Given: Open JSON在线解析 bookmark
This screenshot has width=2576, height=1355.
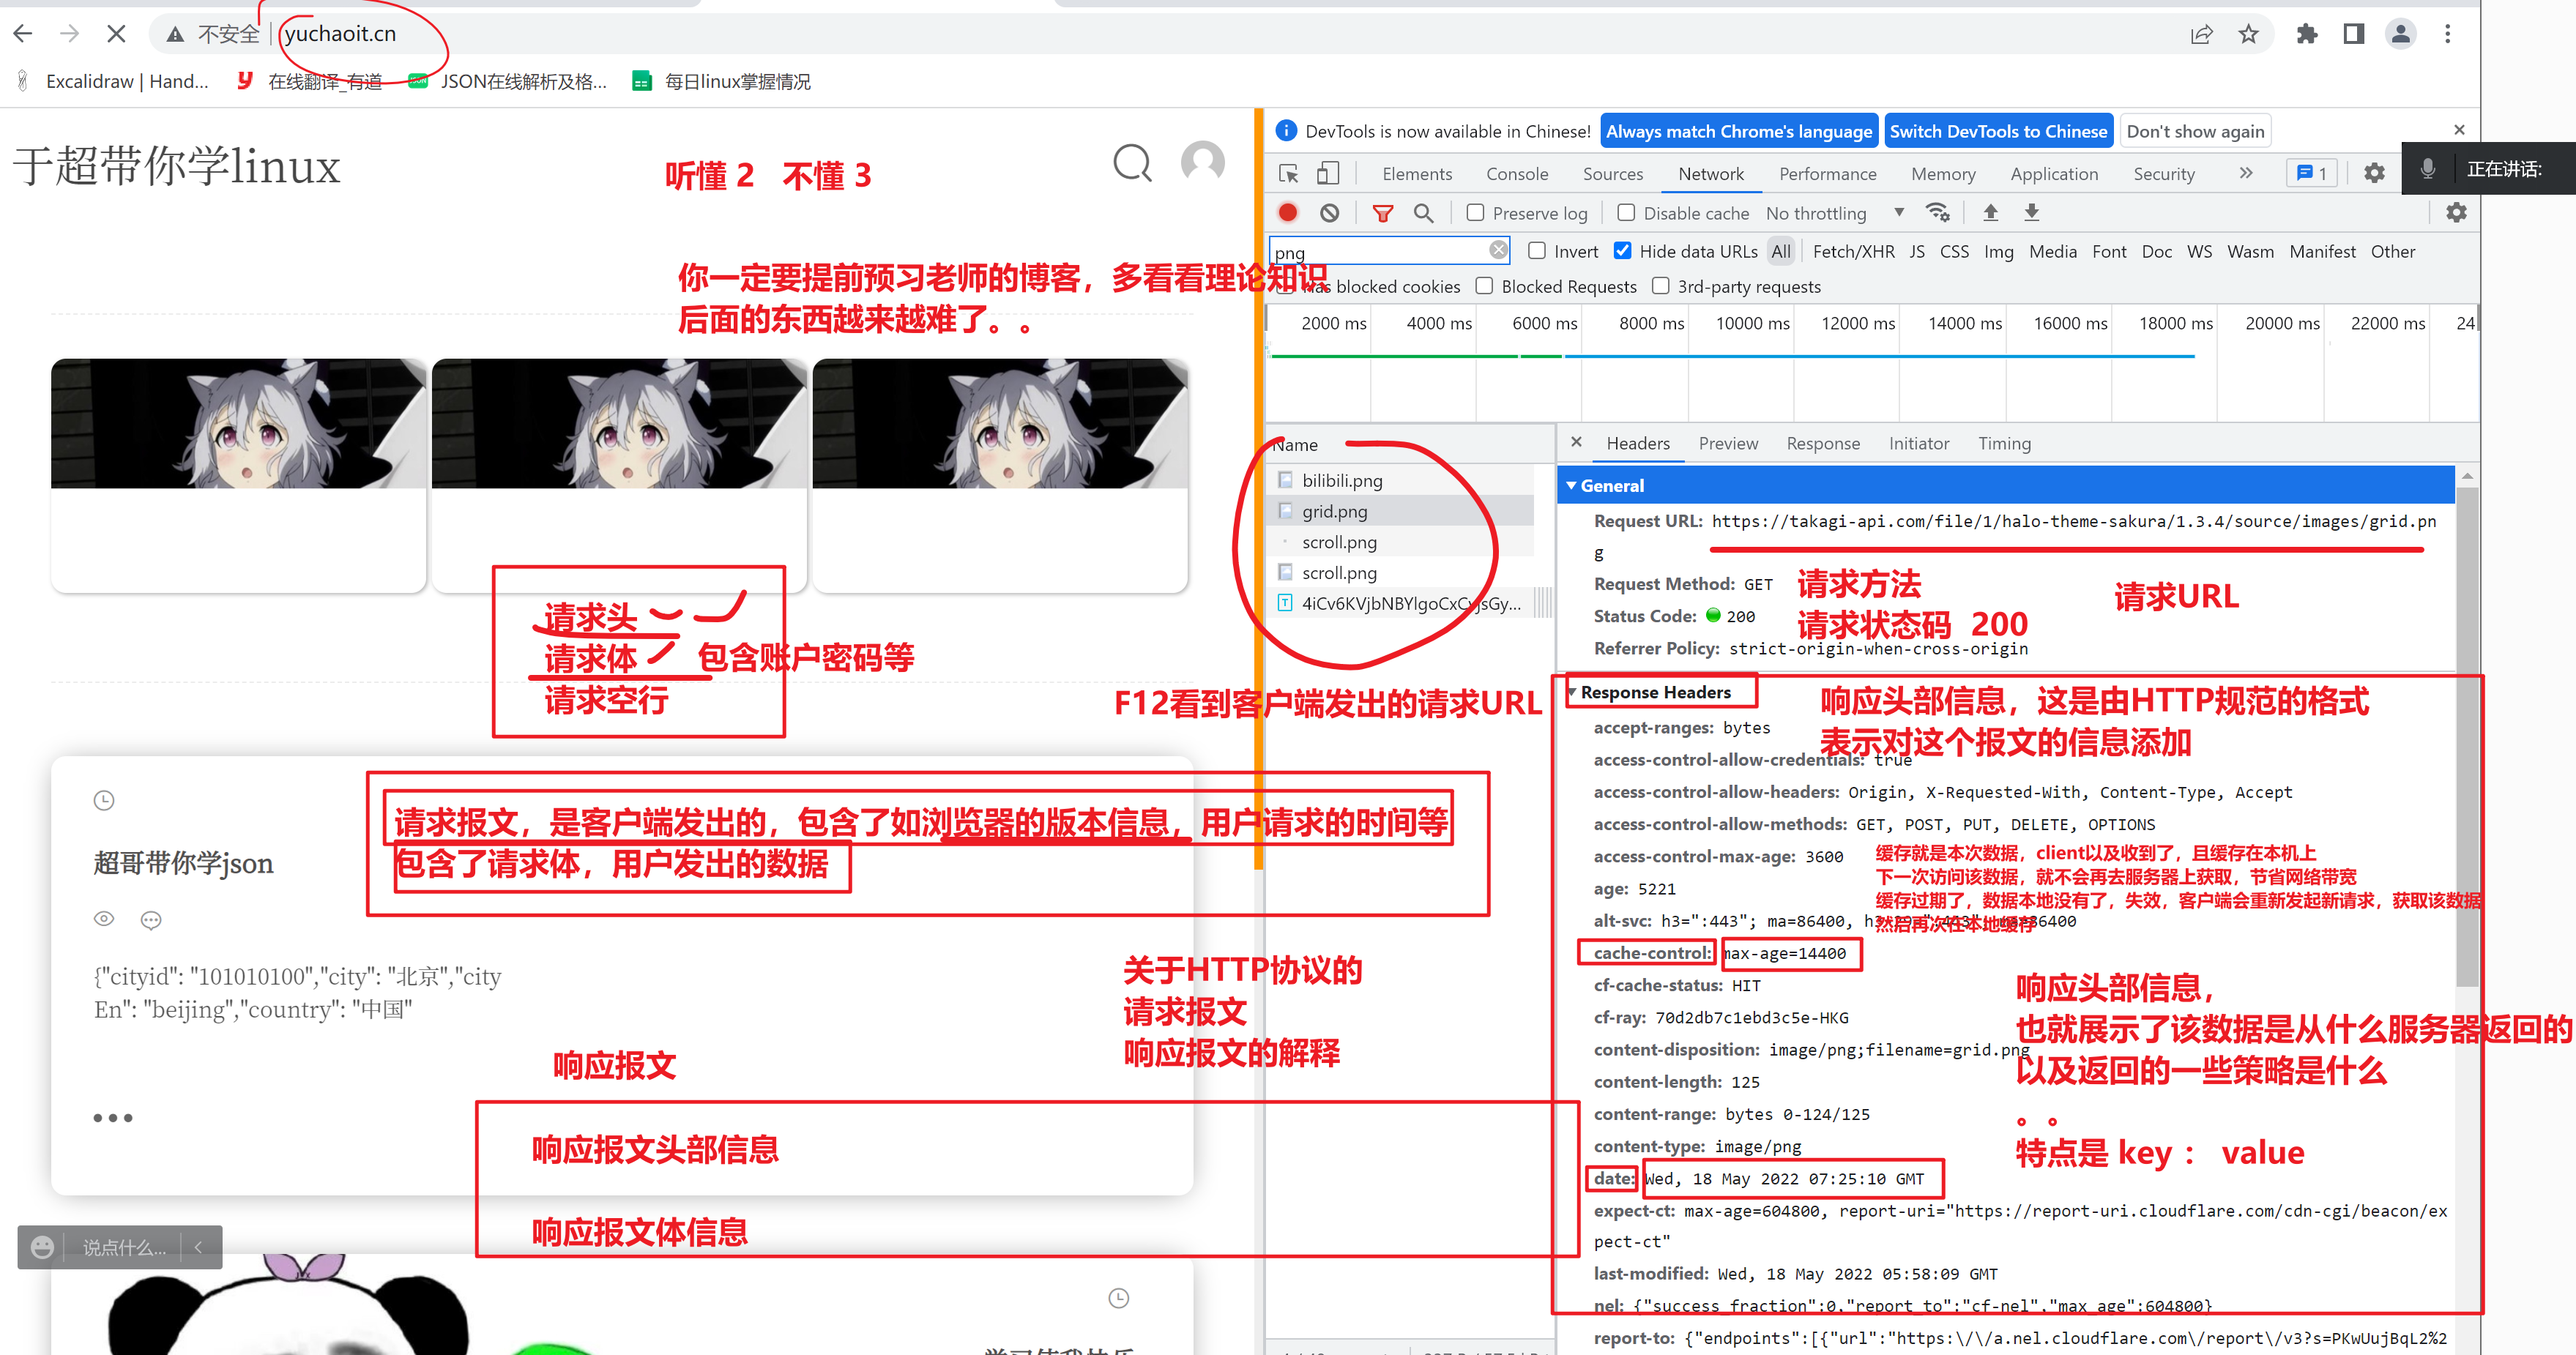Looking at the screenshot, I should tap(510, 81).
